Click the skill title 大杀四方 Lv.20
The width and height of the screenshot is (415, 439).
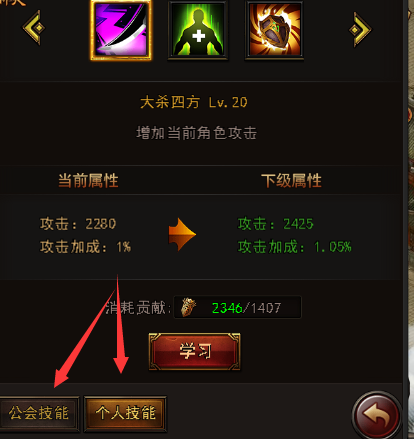pyautogui.click(x=194, y=102)
